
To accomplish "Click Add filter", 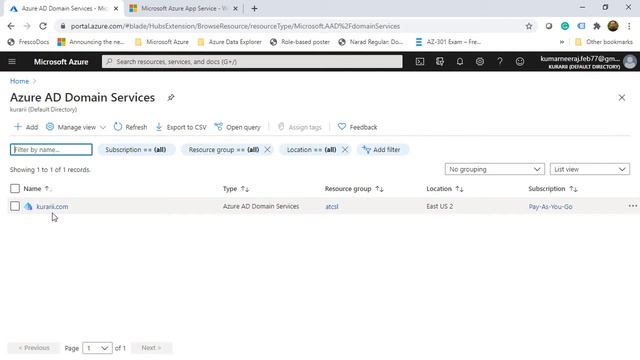I will point(382,149).
